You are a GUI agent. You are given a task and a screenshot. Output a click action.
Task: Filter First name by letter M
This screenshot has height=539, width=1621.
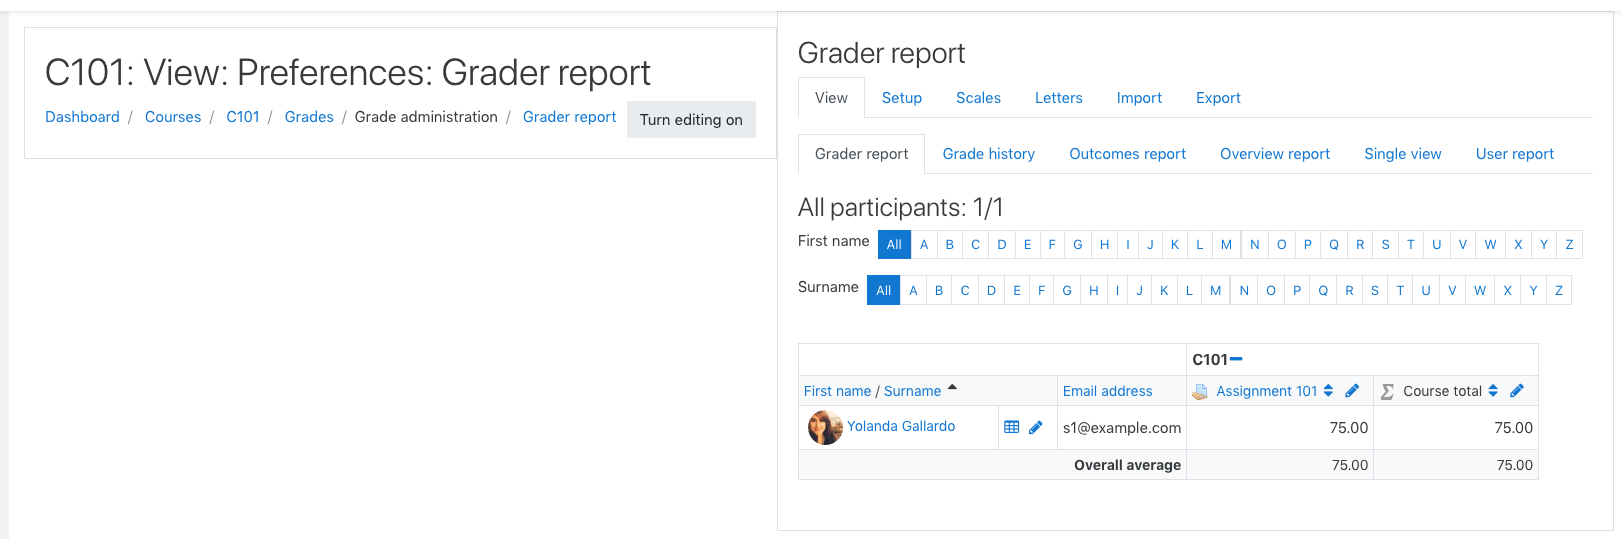1226,245
